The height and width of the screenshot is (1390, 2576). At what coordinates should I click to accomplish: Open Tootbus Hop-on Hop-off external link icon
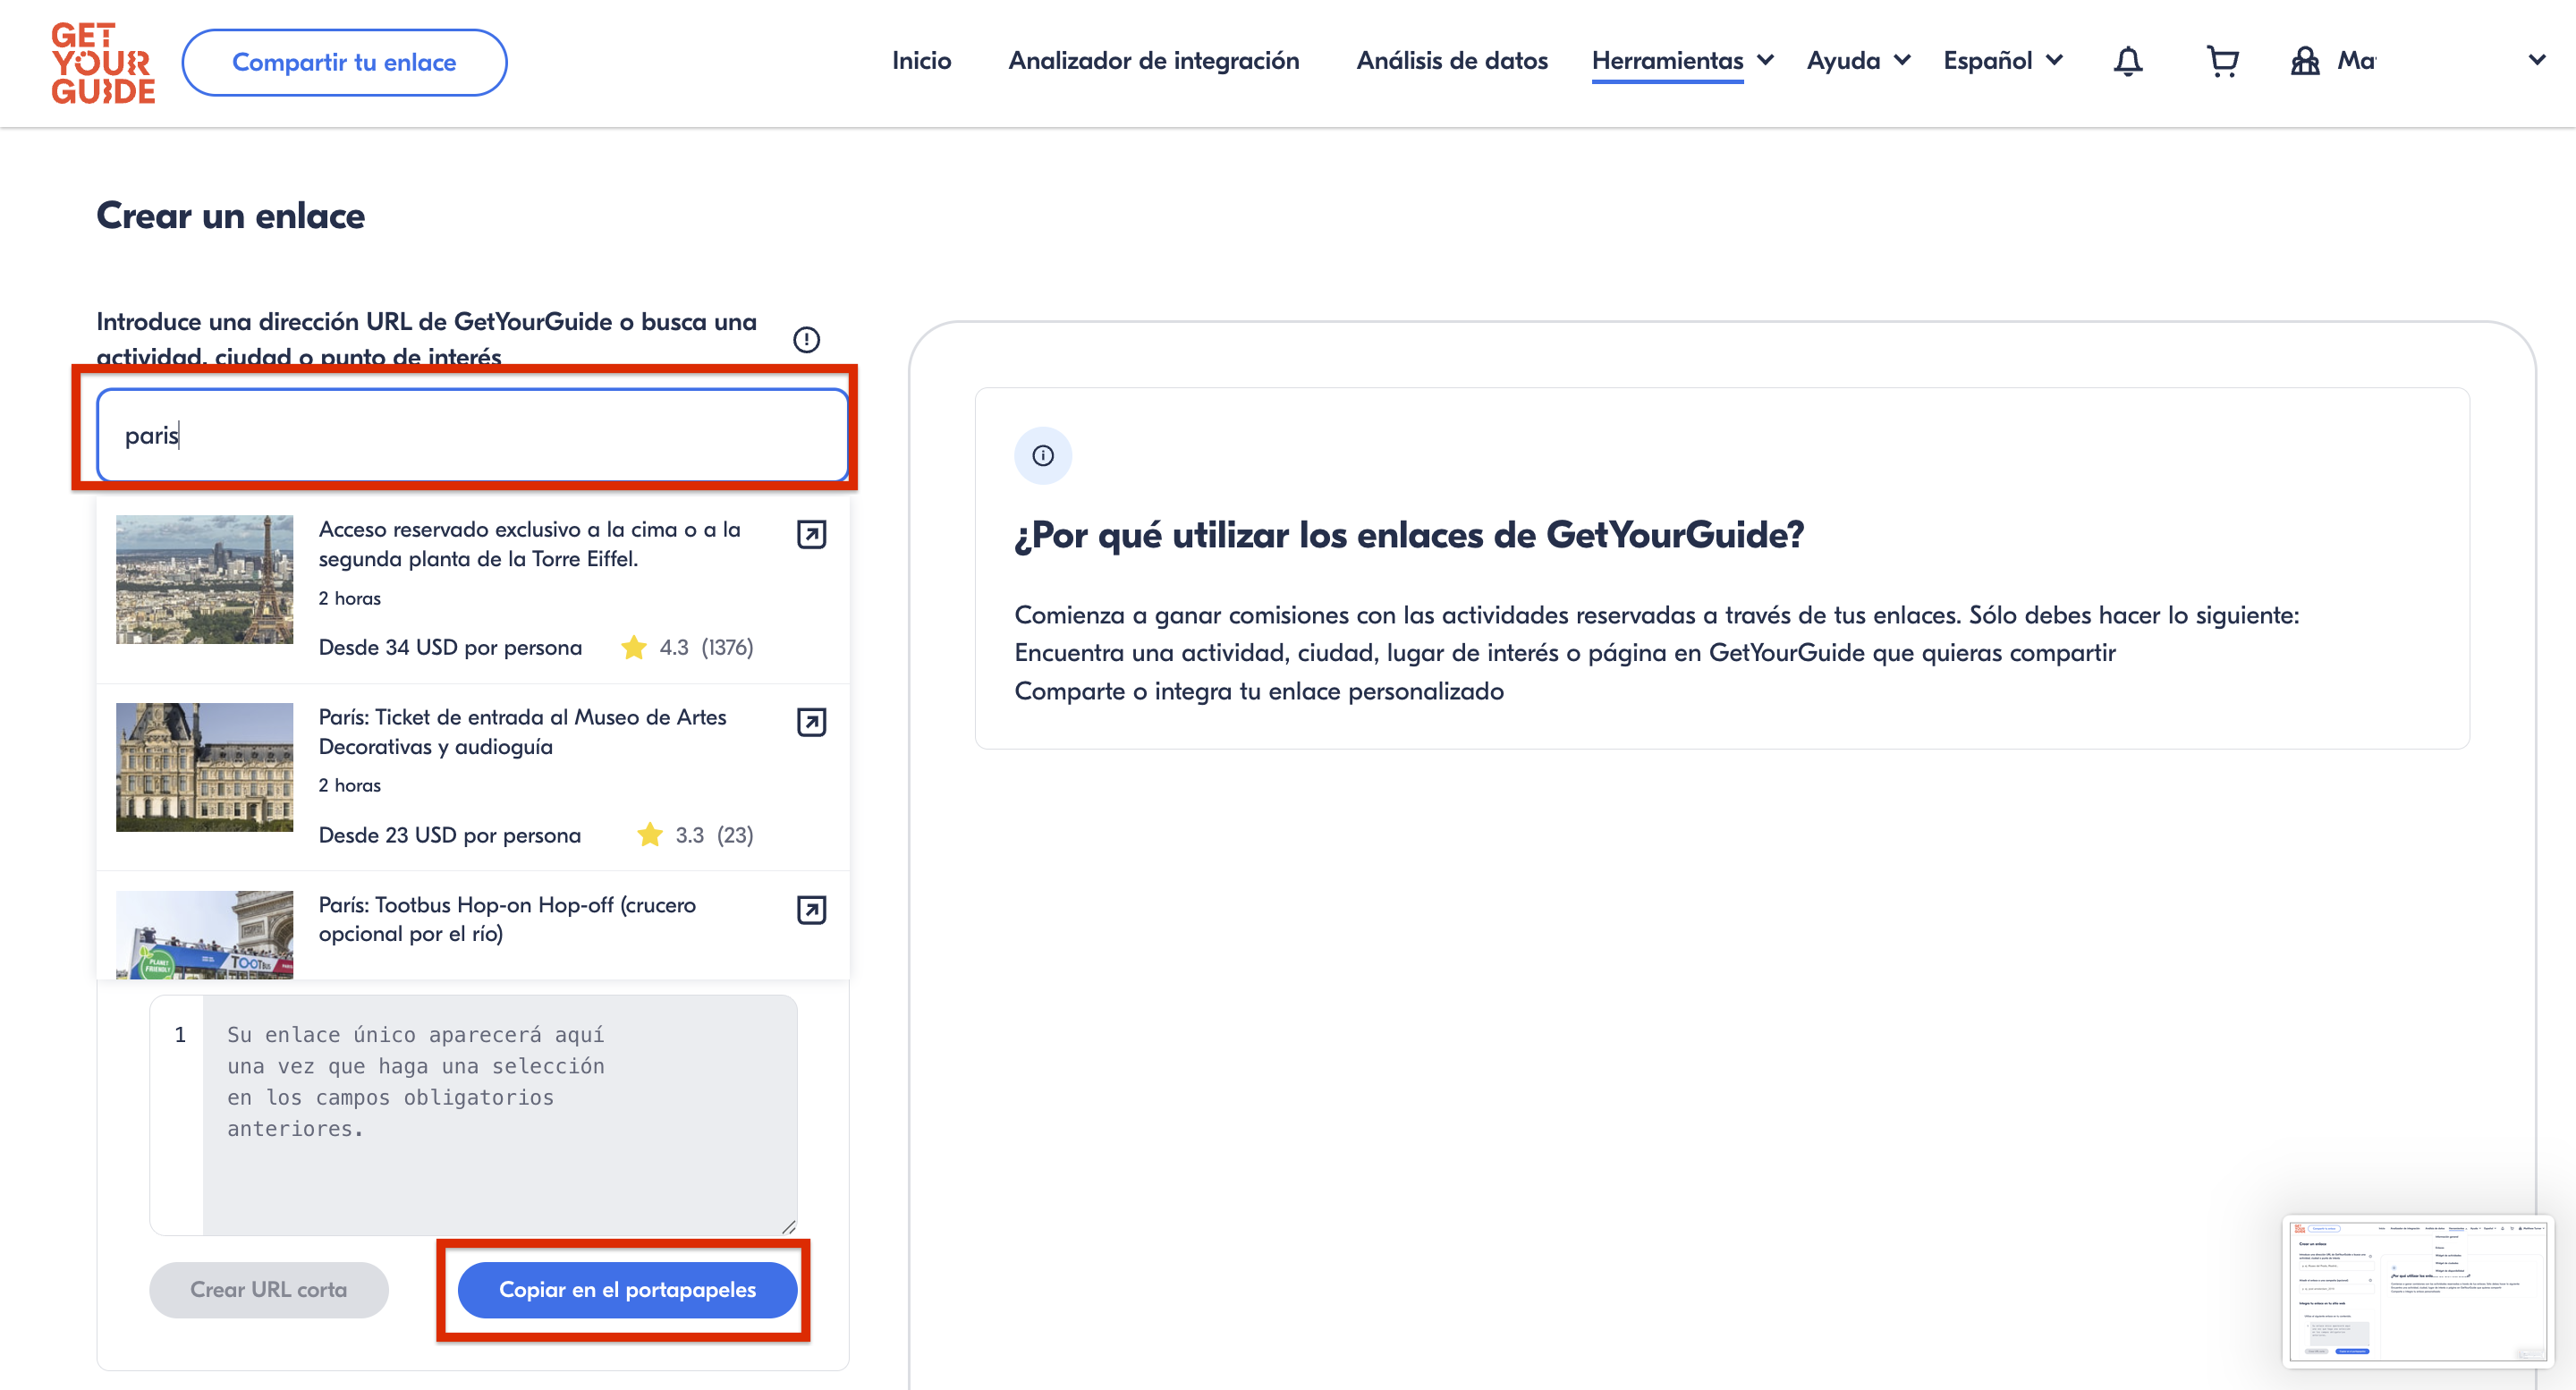pos(811,909)
